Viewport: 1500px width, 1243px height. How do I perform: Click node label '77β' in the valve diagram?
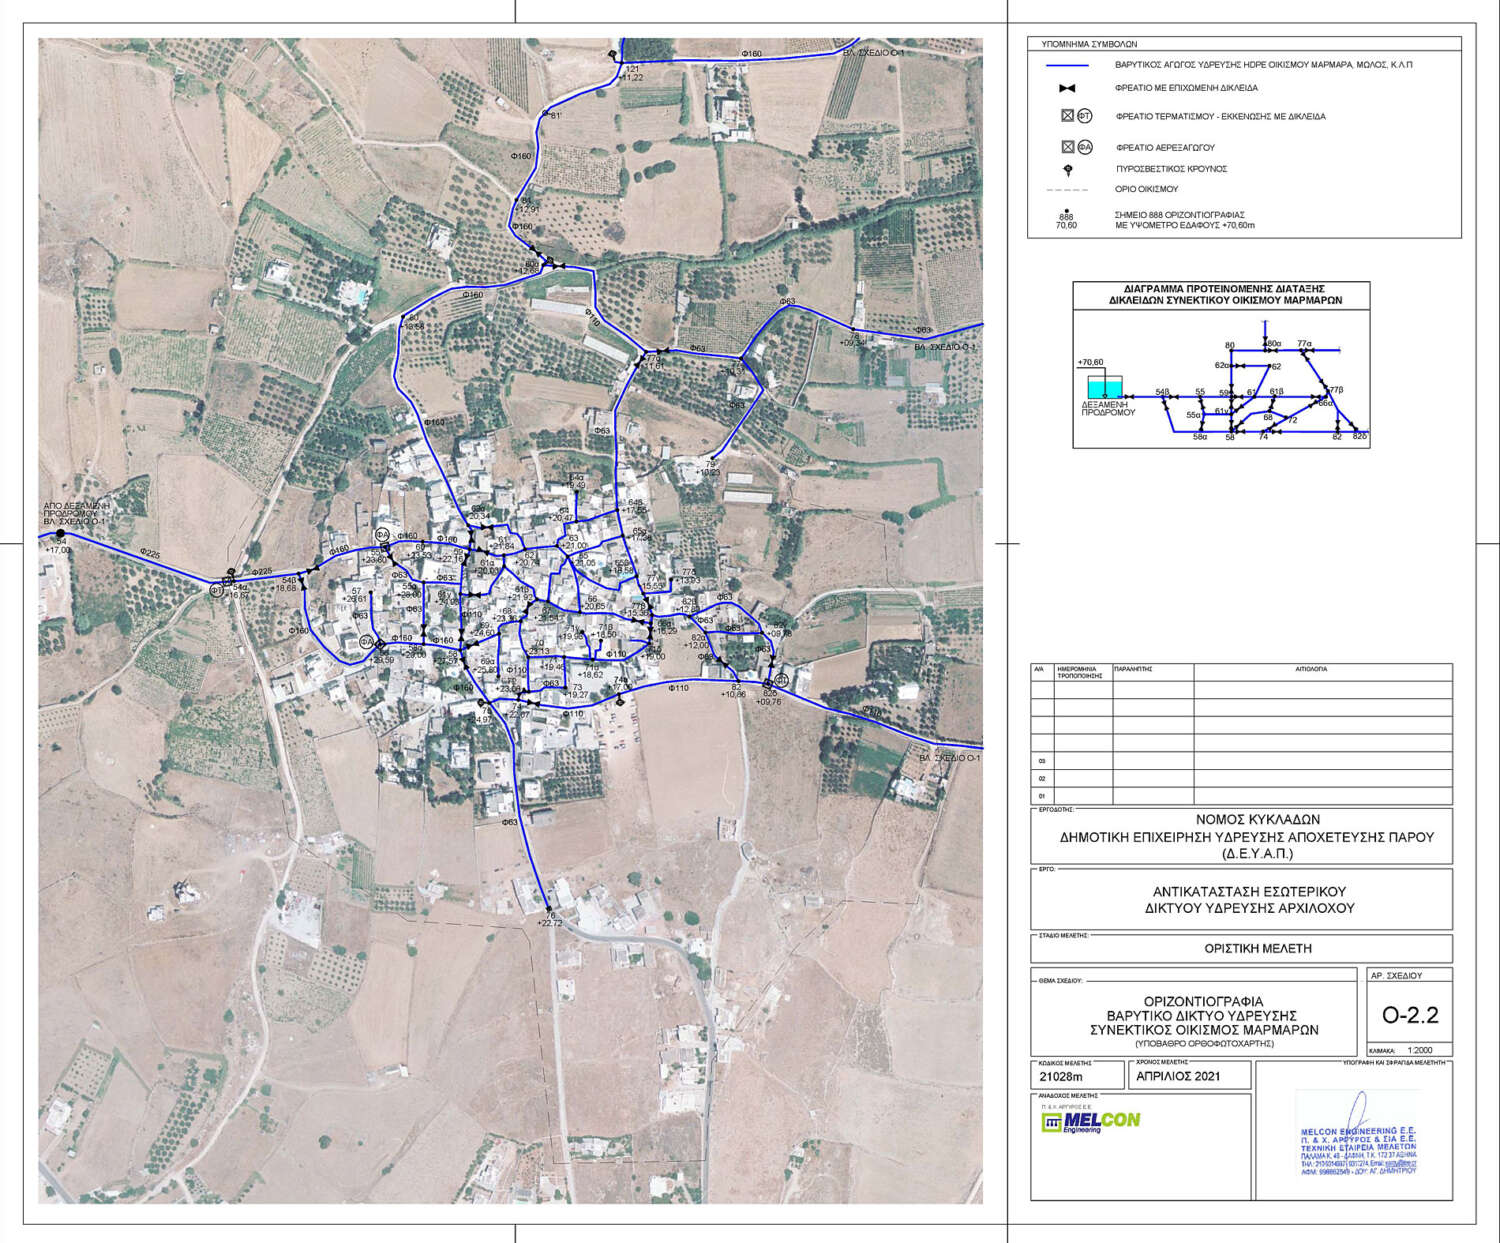(1338, 388)
